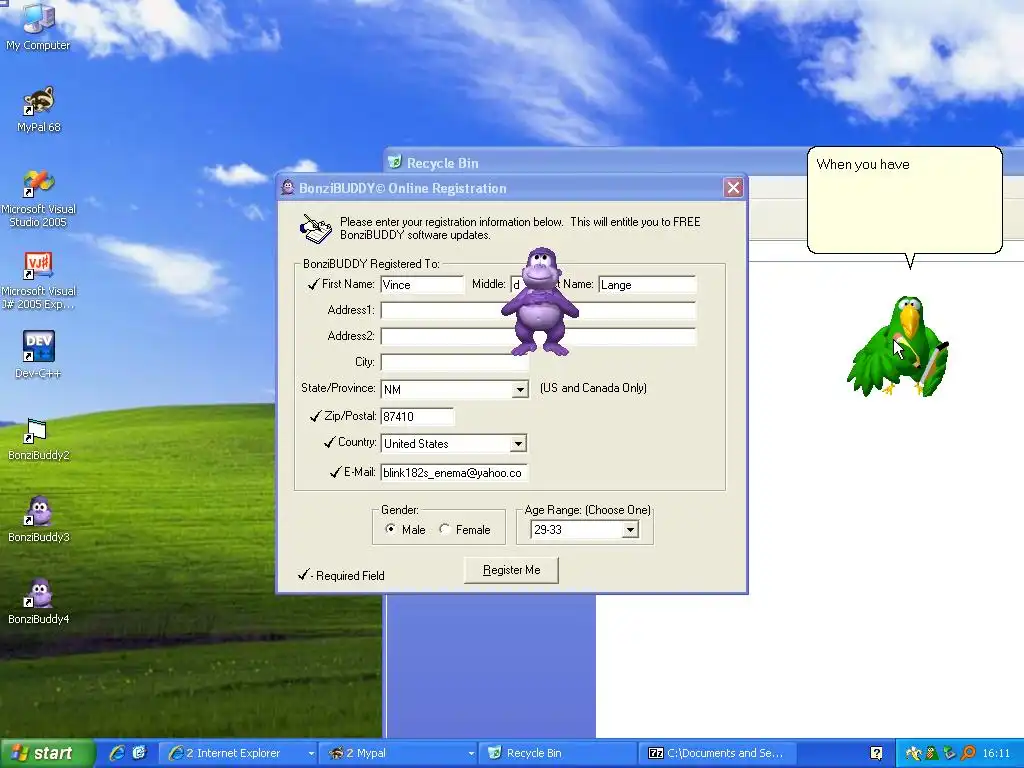
Task: Launch Dev-C++ desktop shortcut
Action: pyautogui.click(x=39, y=354)
